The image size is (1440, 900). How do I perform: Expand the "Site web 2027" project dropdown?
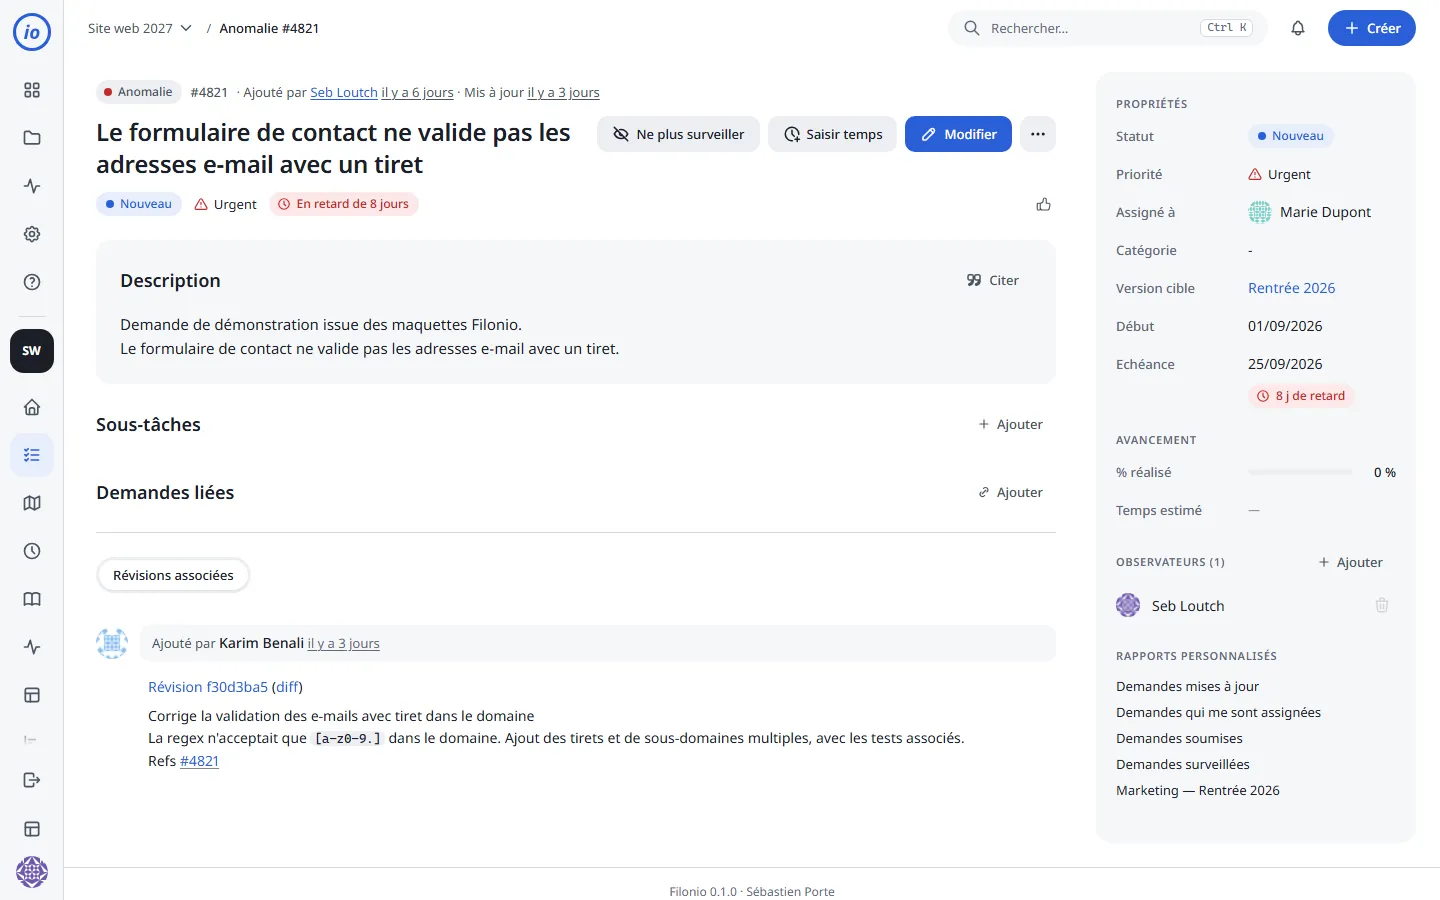(x=140, y=28)
